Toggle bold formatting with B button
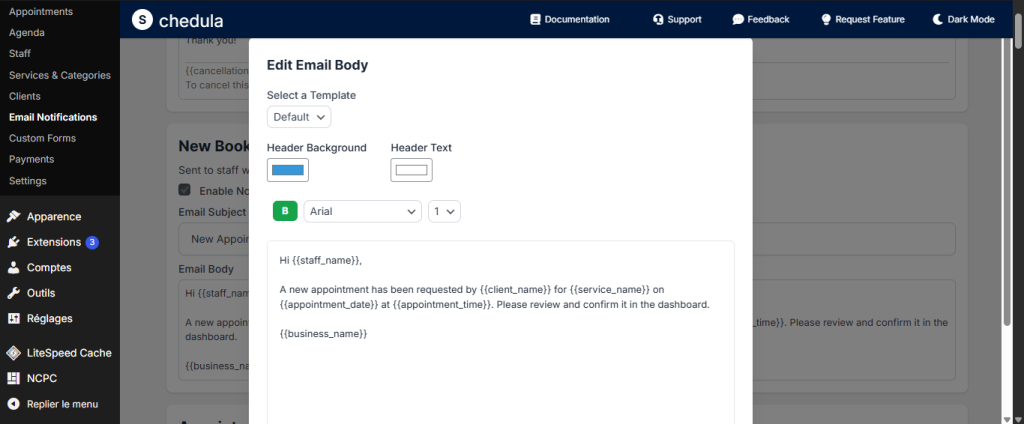1024x424 pixels. coord(285,211)
